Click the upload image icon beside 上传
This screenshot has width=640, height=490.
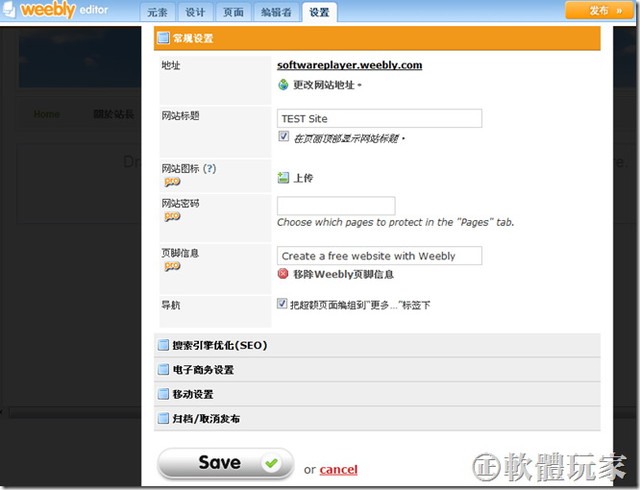click(283, 178)
